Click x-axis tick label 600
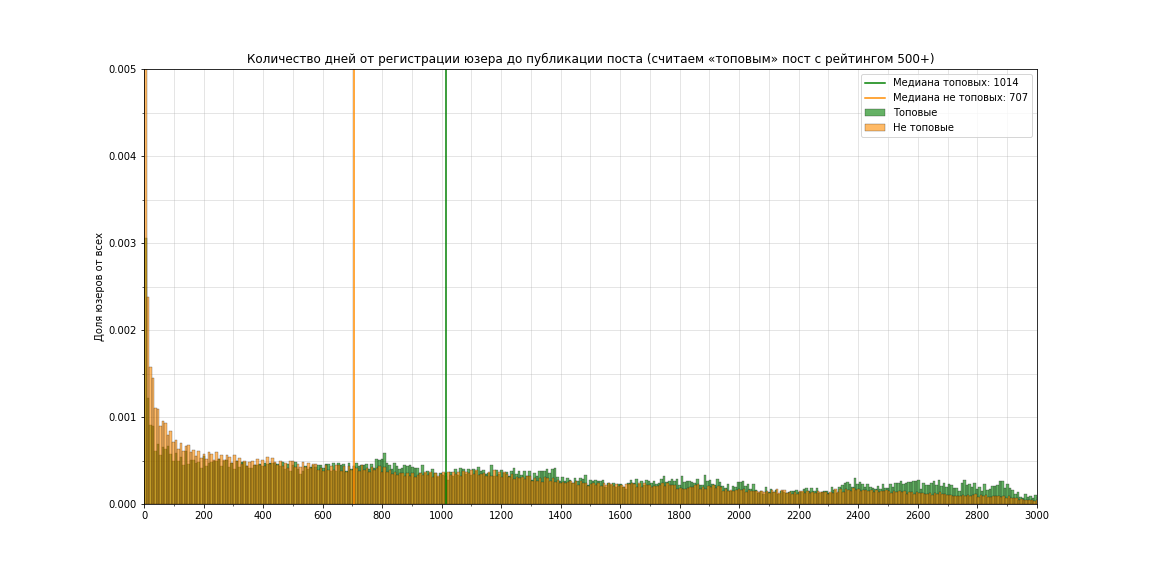 click(323, 516)
